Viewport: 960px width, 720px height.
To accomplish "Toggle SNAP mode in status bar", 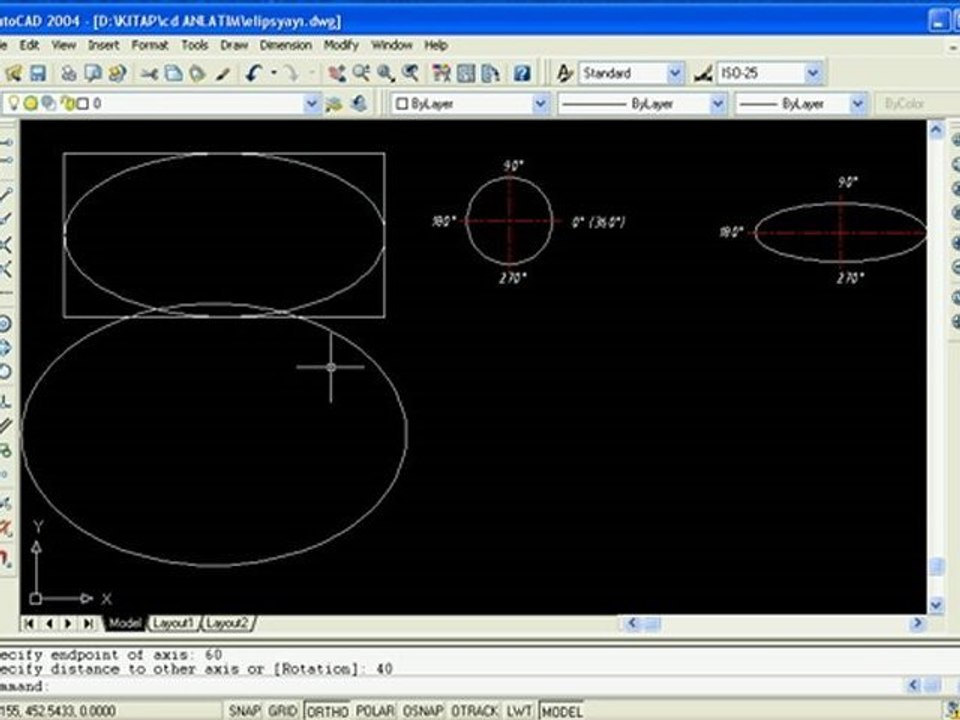I will click(244, 711).
